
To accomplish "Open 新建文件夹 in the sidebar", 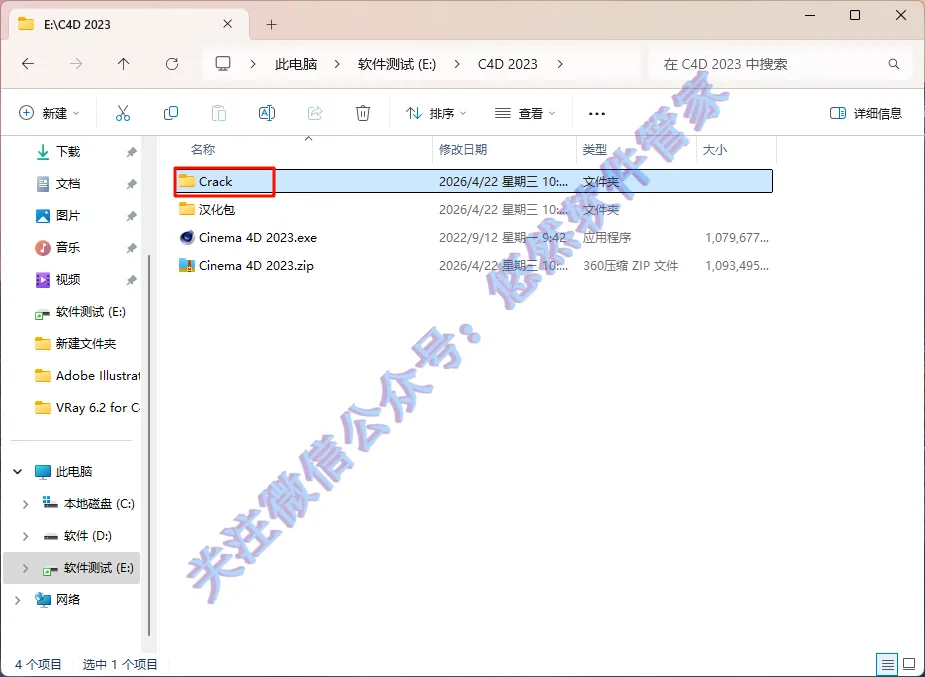I will point(86,343).
